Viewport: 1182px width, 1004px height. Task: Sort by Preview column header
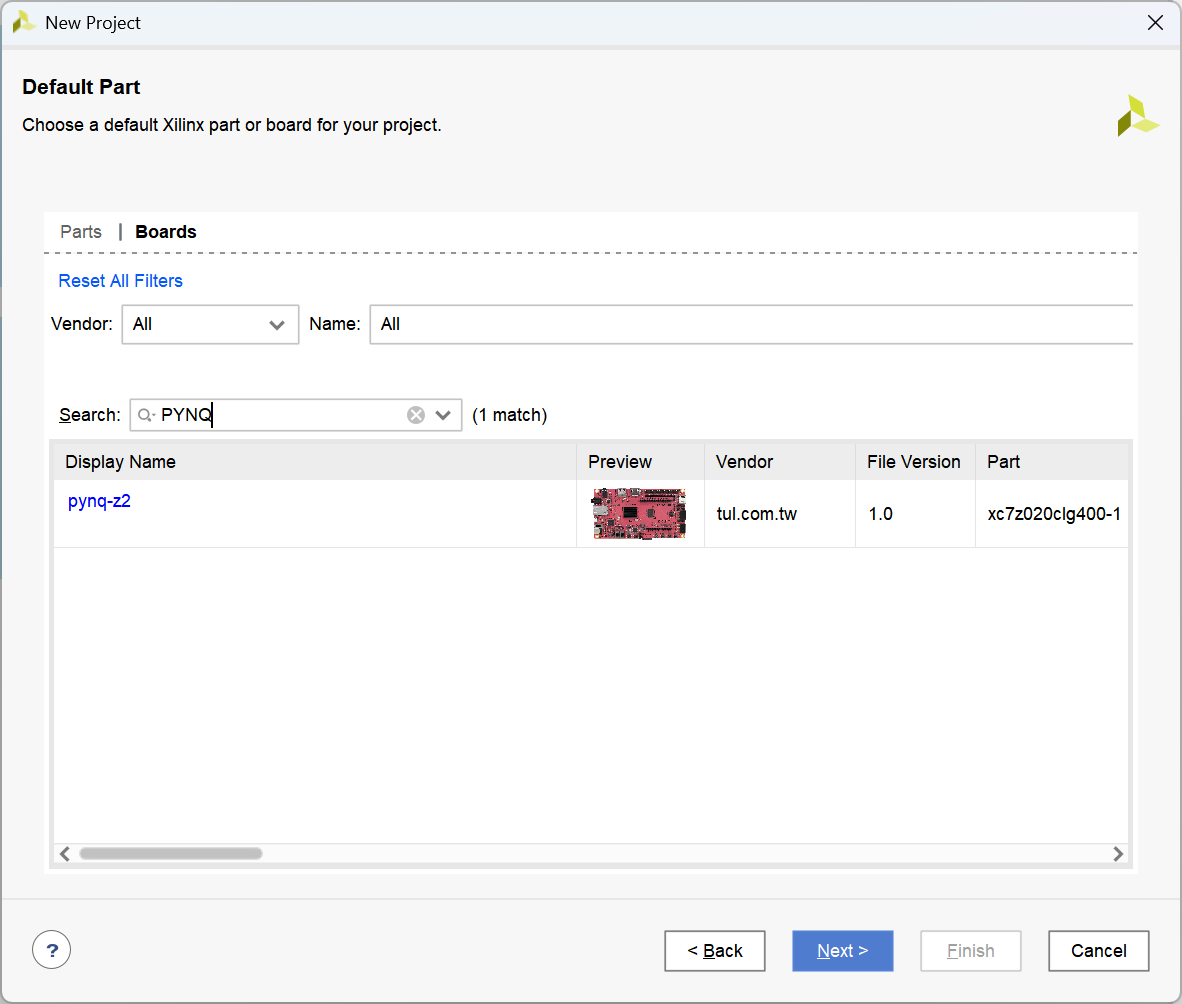[640, 461]
